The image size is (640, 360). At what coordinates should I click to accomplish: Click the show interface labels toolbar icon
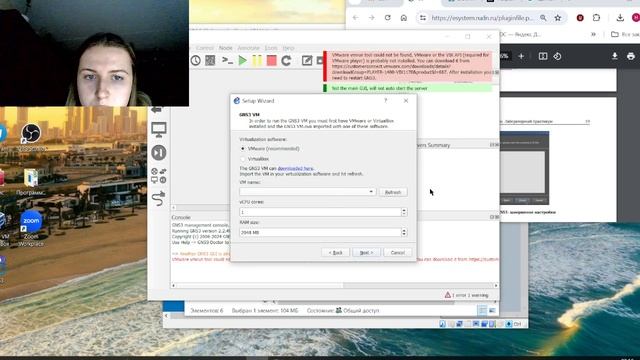(210, 60)
